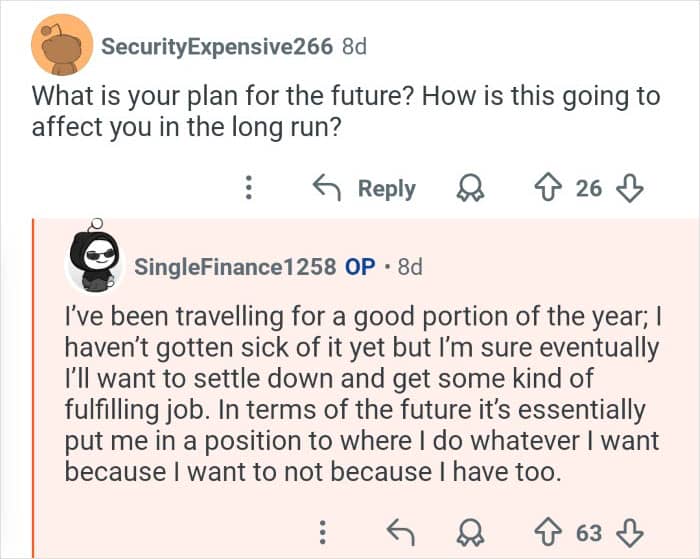
Task: Open three-dot options on SingleFinance1258's reply
Action: 322,532
